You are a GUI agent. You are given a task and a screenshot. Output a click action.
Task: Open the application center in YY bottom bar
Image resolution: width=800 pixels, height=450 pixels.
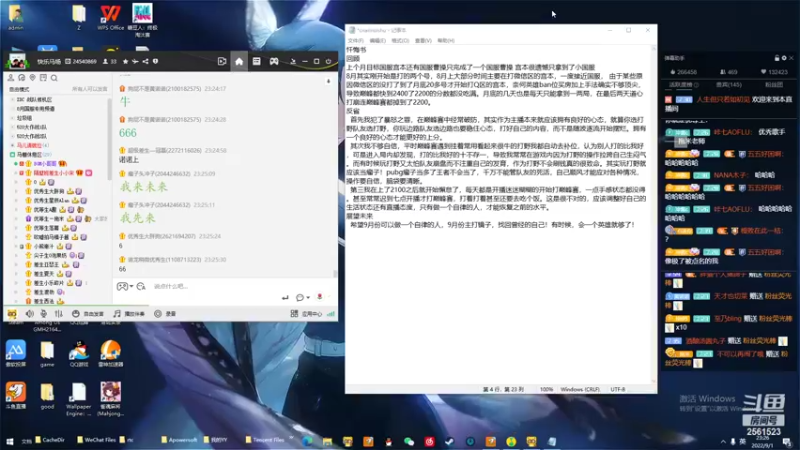[x=306, y=314]
